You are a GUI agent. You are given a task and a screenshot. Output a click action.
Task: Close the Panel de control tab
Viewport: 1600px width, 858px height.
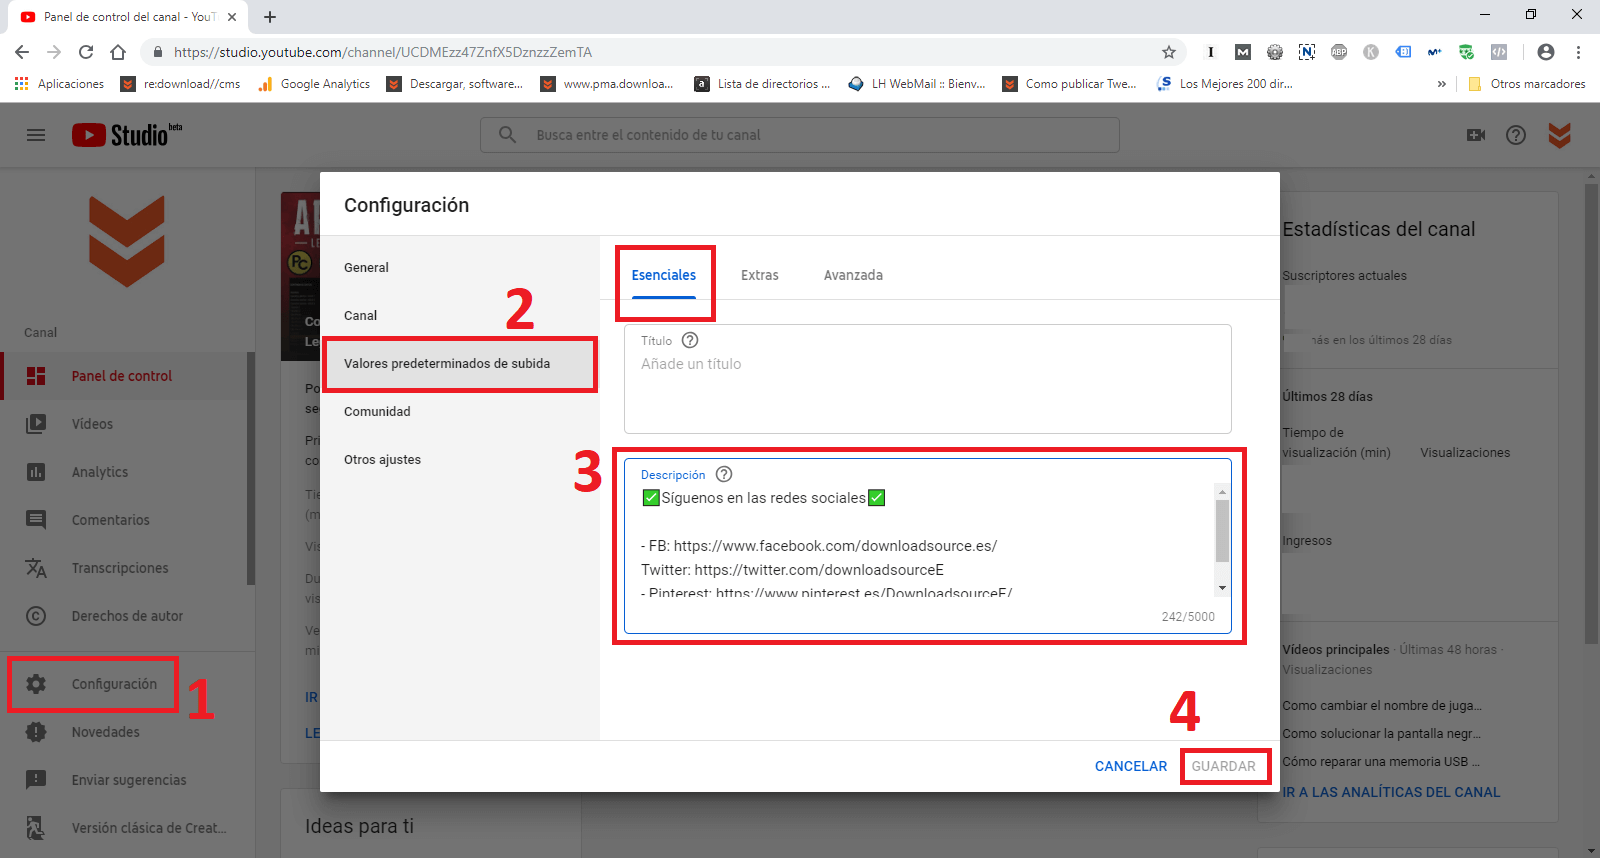(x=232, y=17)
